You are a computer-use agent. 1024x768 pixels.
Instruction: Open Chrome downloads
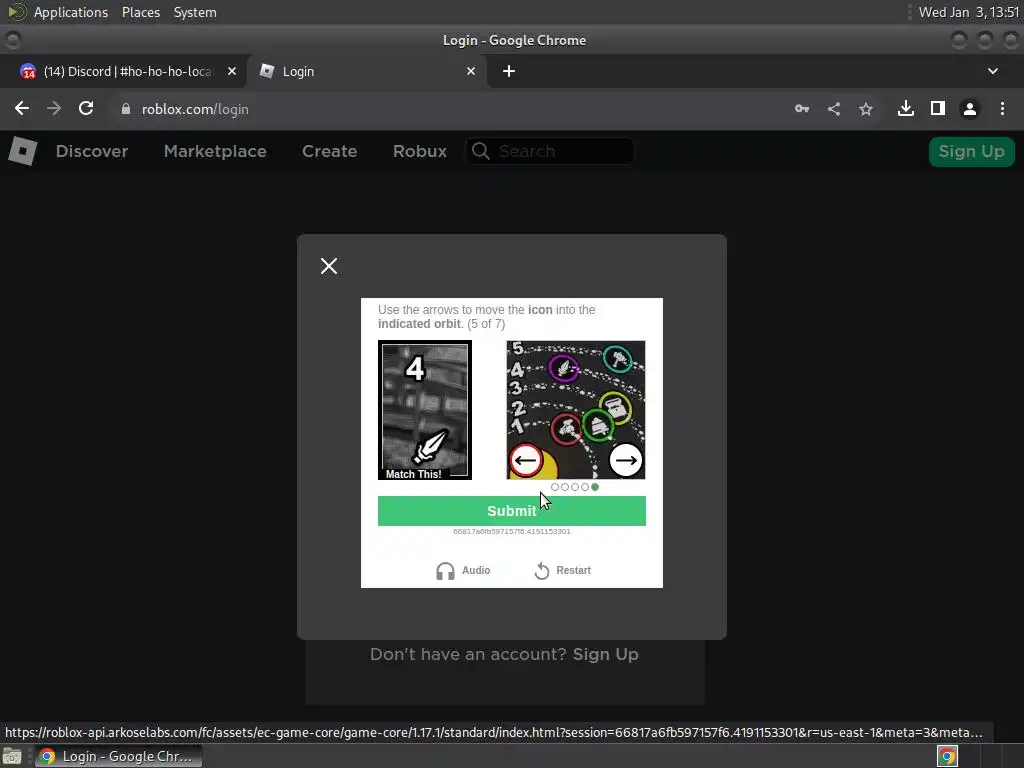pyautogui.click(x=906, y=108)
